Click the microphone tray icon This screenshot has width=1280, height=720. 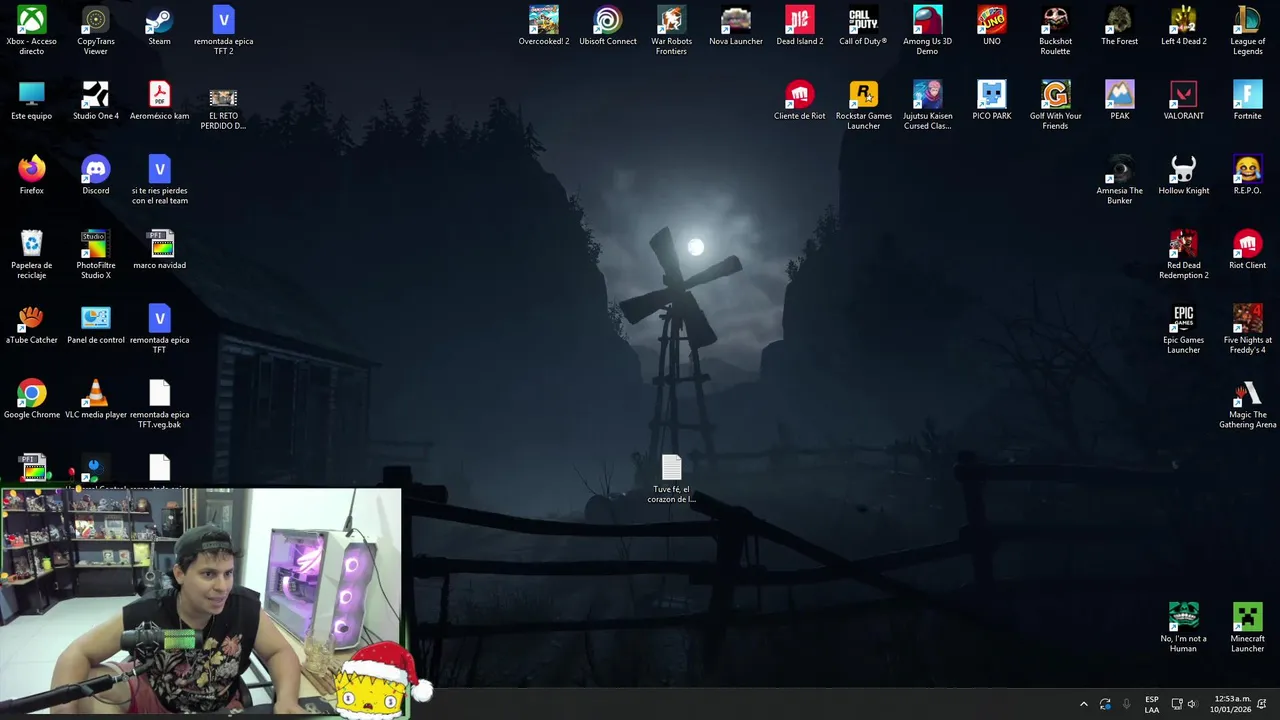tap(1127, 704)
